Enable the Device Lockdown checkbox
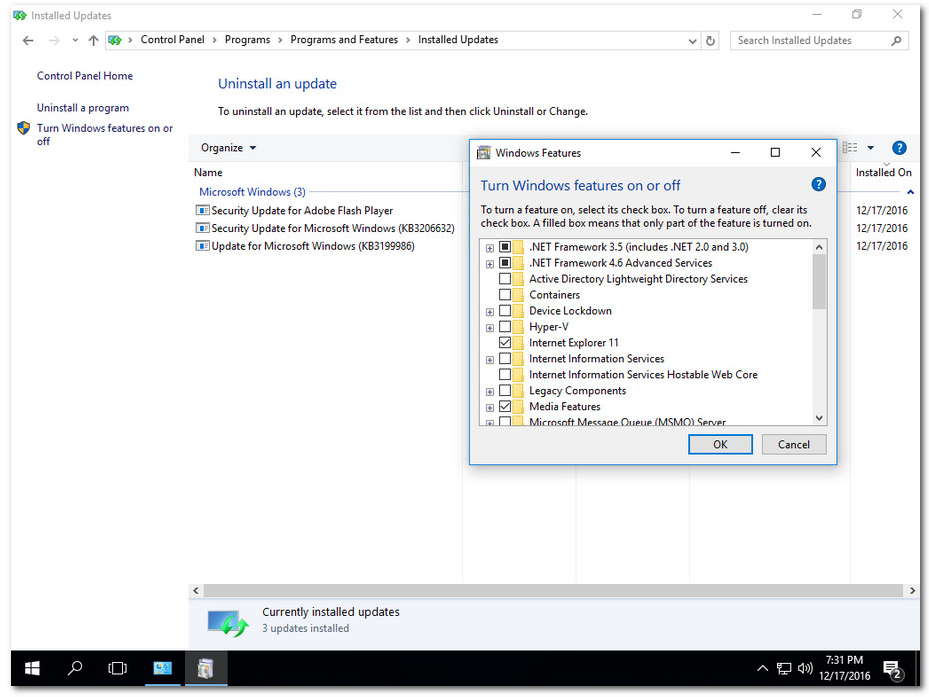Viewport: 929px width, 697px height. pyautogui.click(x=505, y=311)
